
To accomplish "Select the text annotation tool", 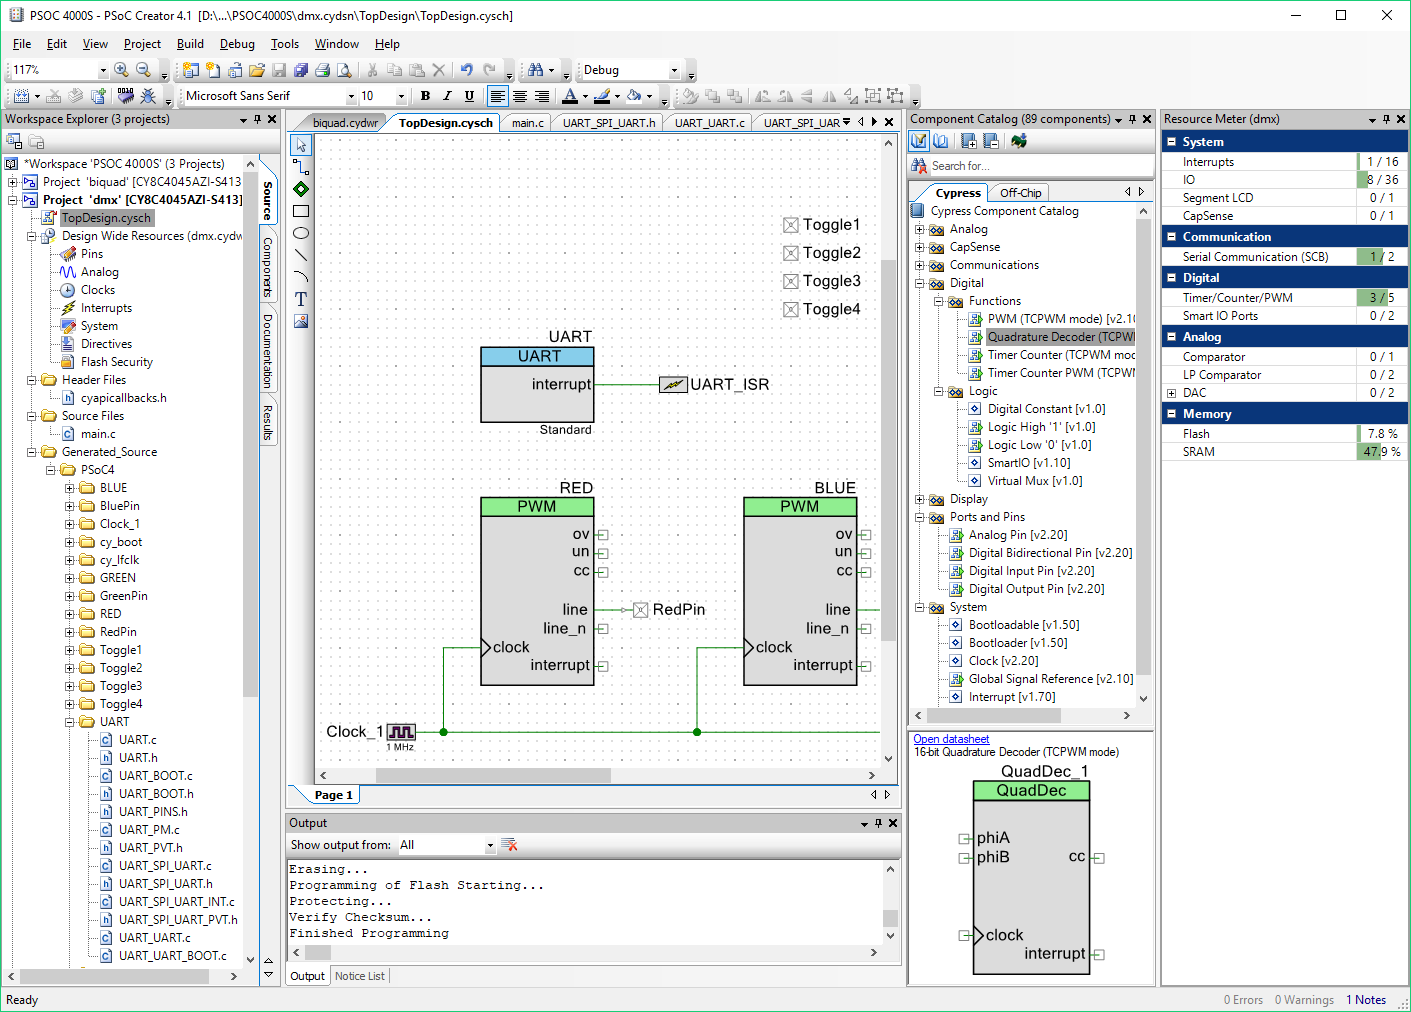I will pos(301,299).
